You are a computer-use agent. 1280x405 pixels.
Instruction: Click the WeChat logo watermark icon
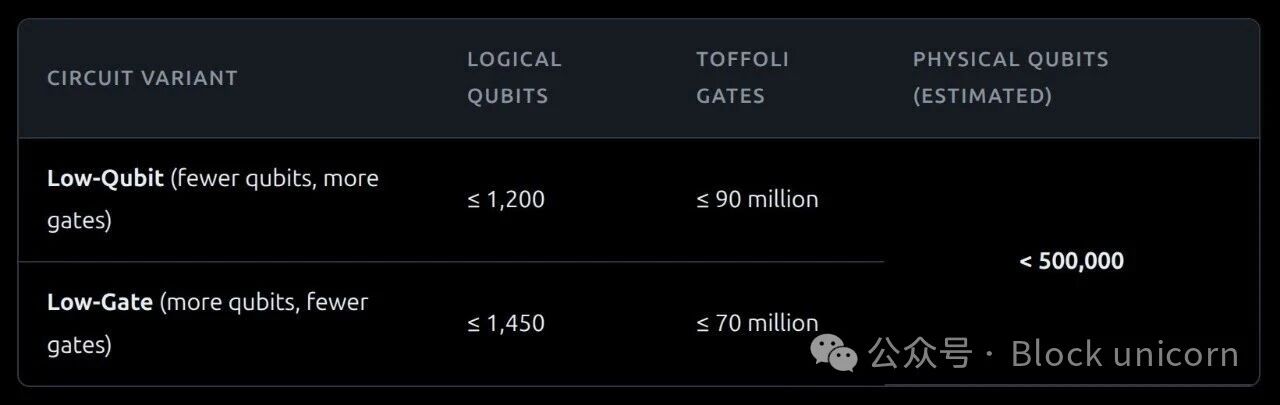click(x=834, y=352)
